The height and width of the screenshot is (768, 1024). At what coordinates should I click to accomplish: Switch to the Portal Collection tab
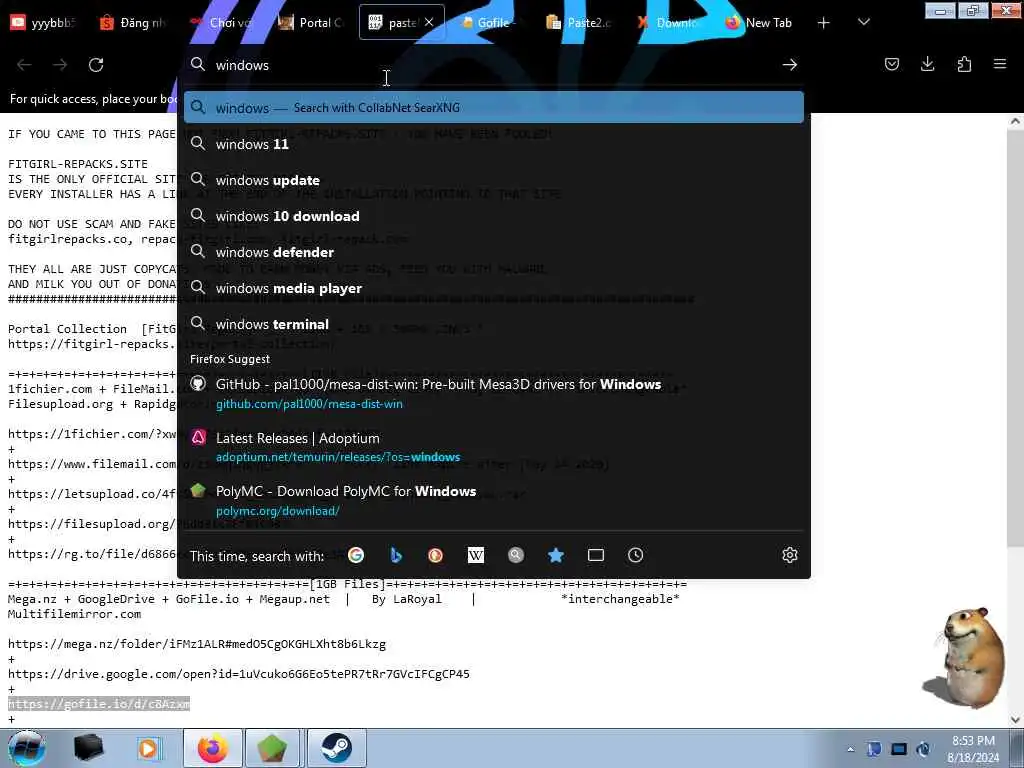click(x=311, y=22)
